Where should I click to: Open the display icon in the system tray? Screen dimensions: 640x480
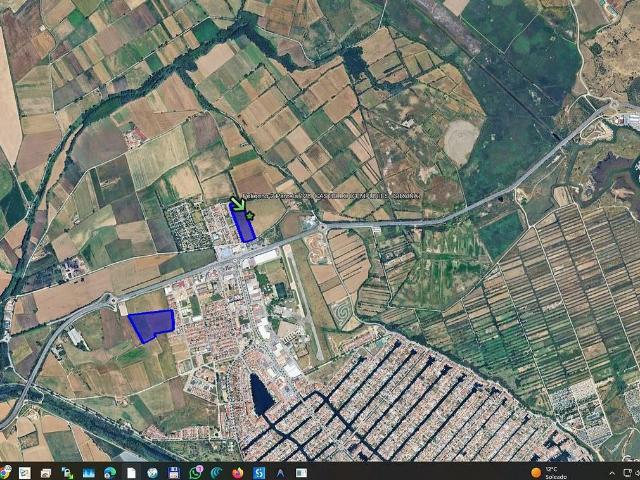coord(628,473)
